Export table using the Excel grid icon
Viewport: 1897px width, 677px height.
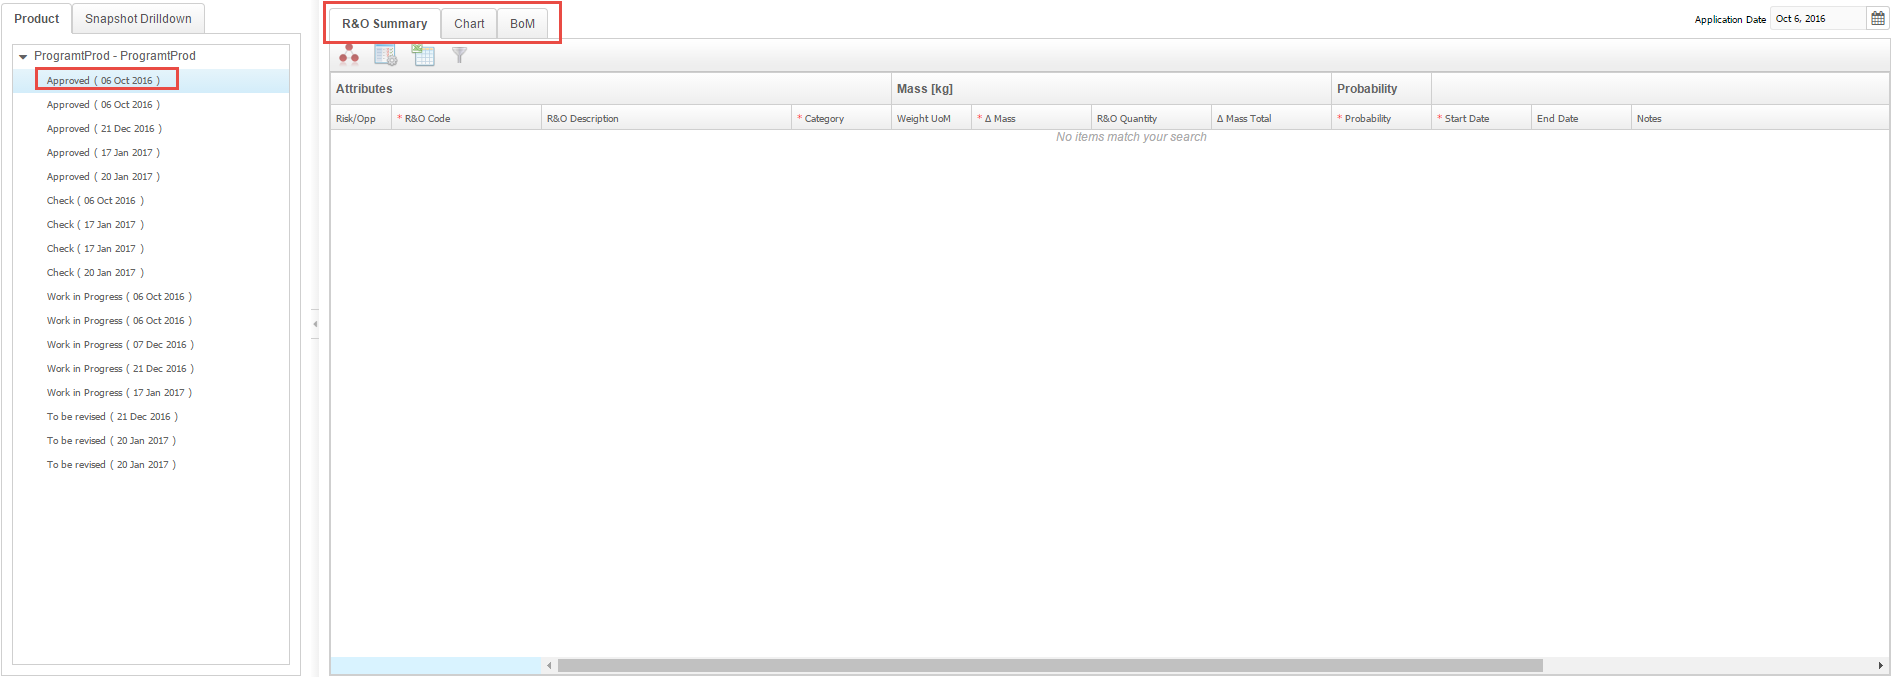423,56
